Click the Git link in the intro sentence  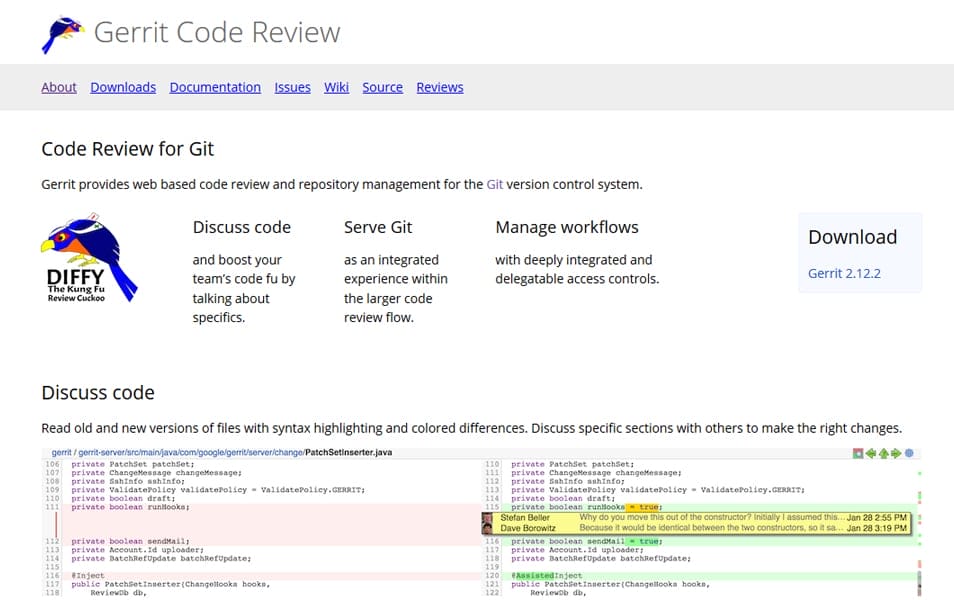pos(495,184)
